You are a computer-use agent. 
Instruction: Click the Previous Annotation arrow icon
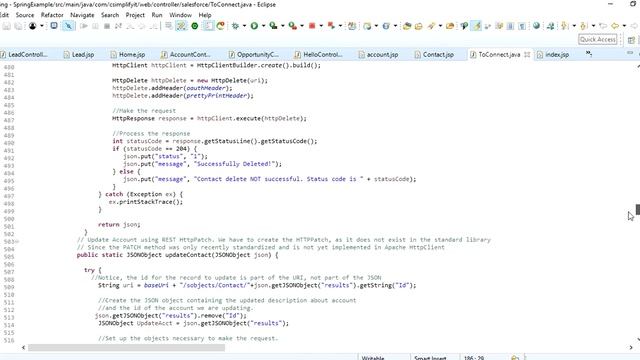(x=583, y=26)
